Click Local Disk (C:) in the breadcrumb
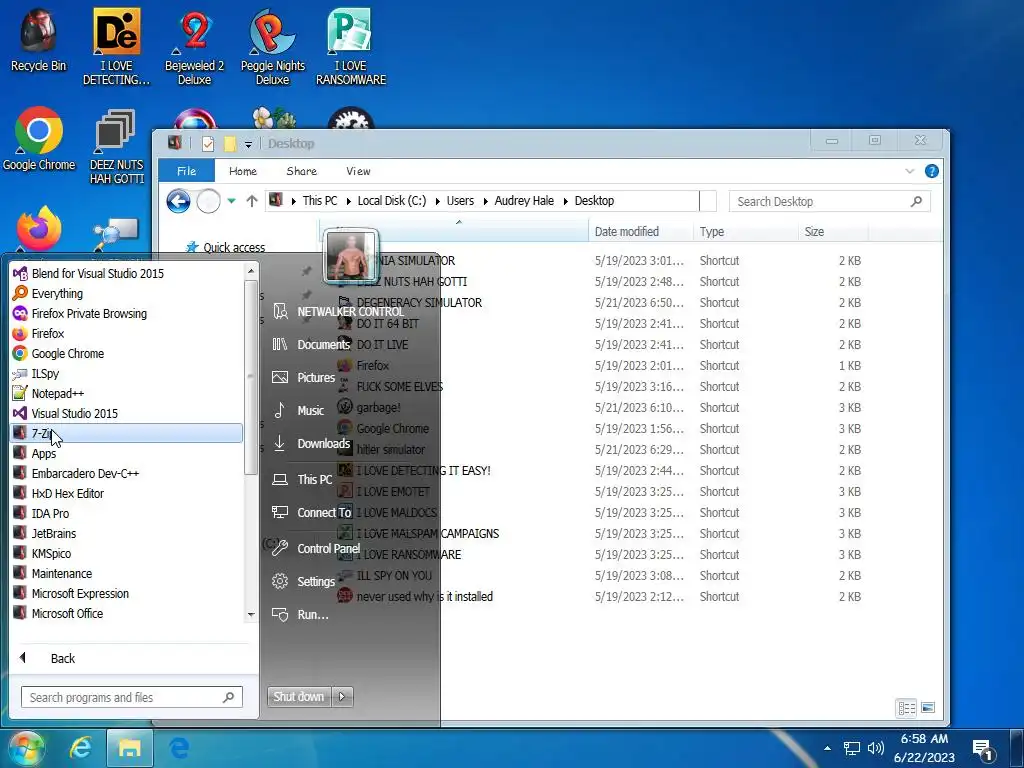 tap(392, 201)
